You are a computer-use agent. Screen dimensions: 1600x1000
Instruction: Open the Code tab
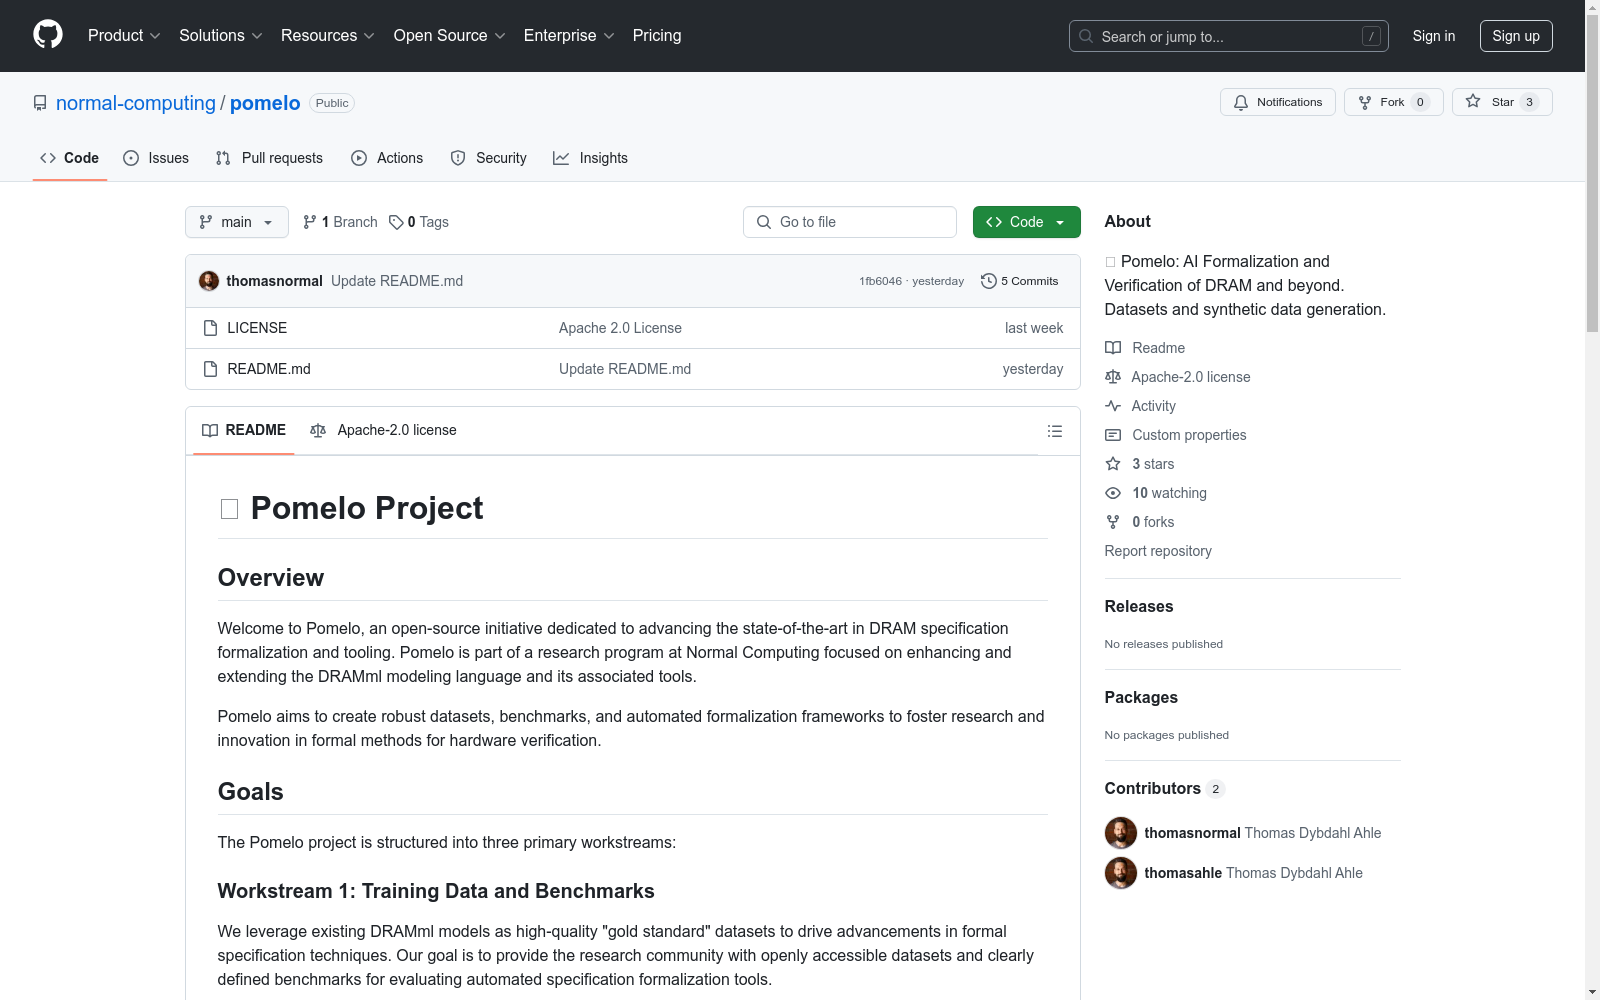[x=70, y=158]
